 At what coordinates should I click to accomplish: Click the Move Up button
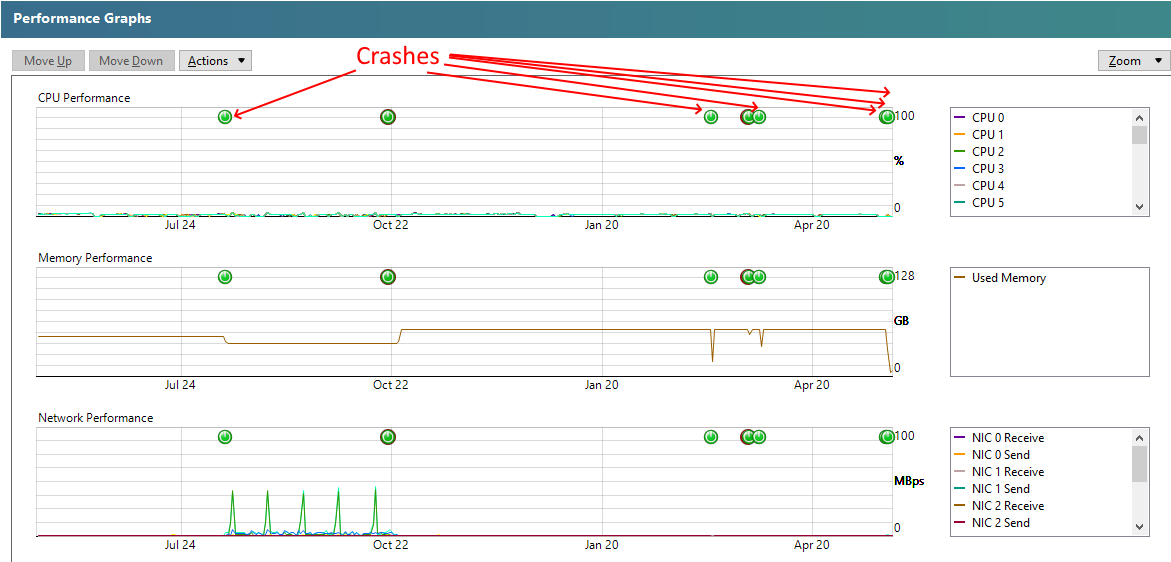tap(48, 60)
